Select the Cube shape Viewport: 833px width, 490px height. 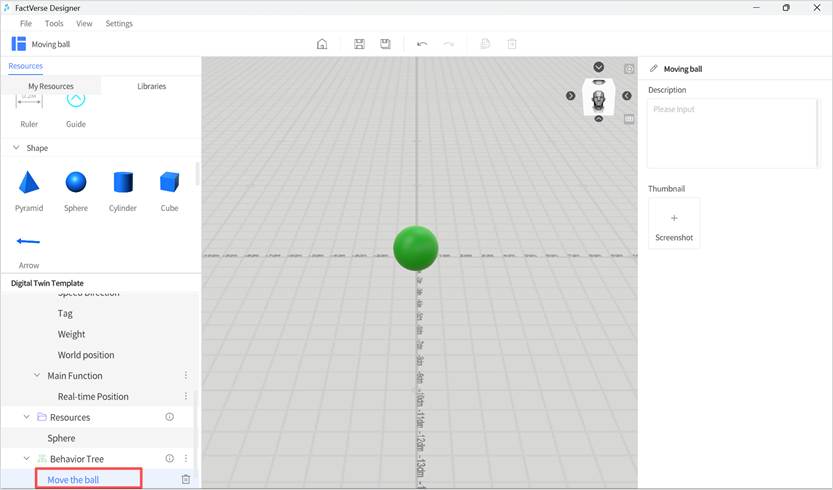click(x=169, y=191)
